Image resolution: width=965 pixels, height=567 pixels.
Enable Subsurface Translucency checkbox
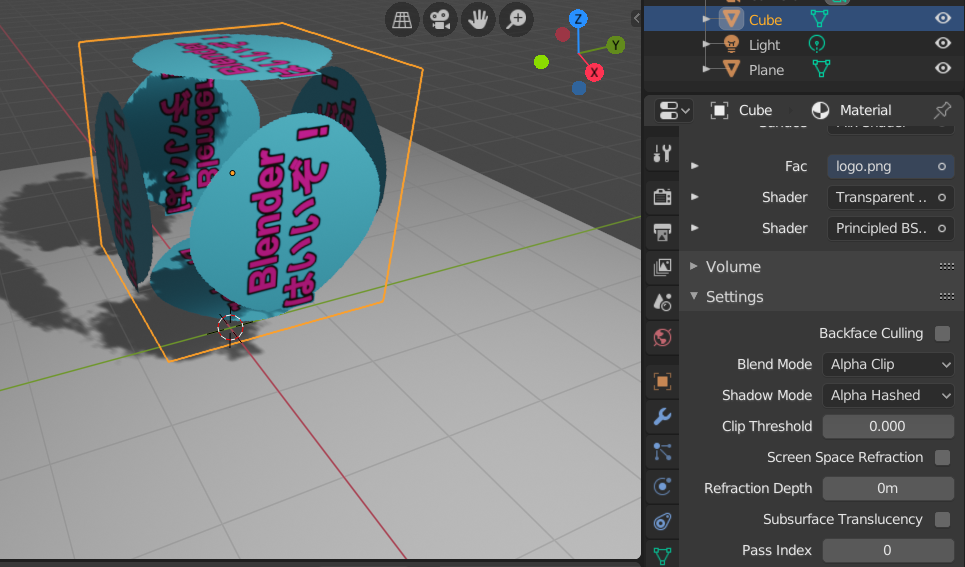pos(942,520)
